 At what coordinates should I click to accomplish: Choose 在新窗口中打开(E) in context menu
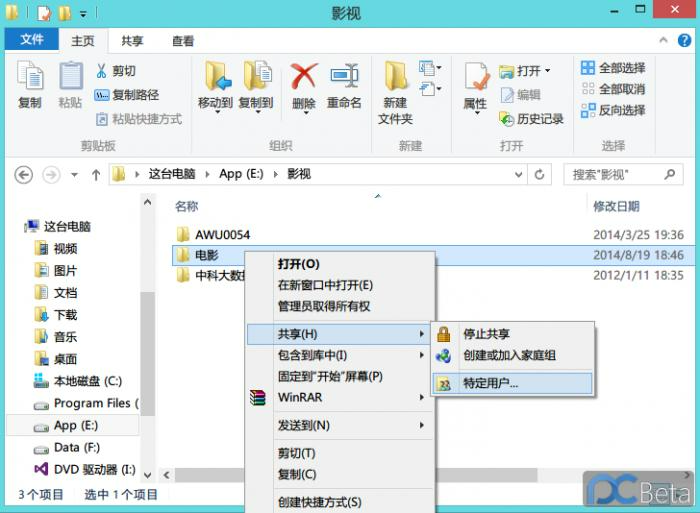pos(325,285)
